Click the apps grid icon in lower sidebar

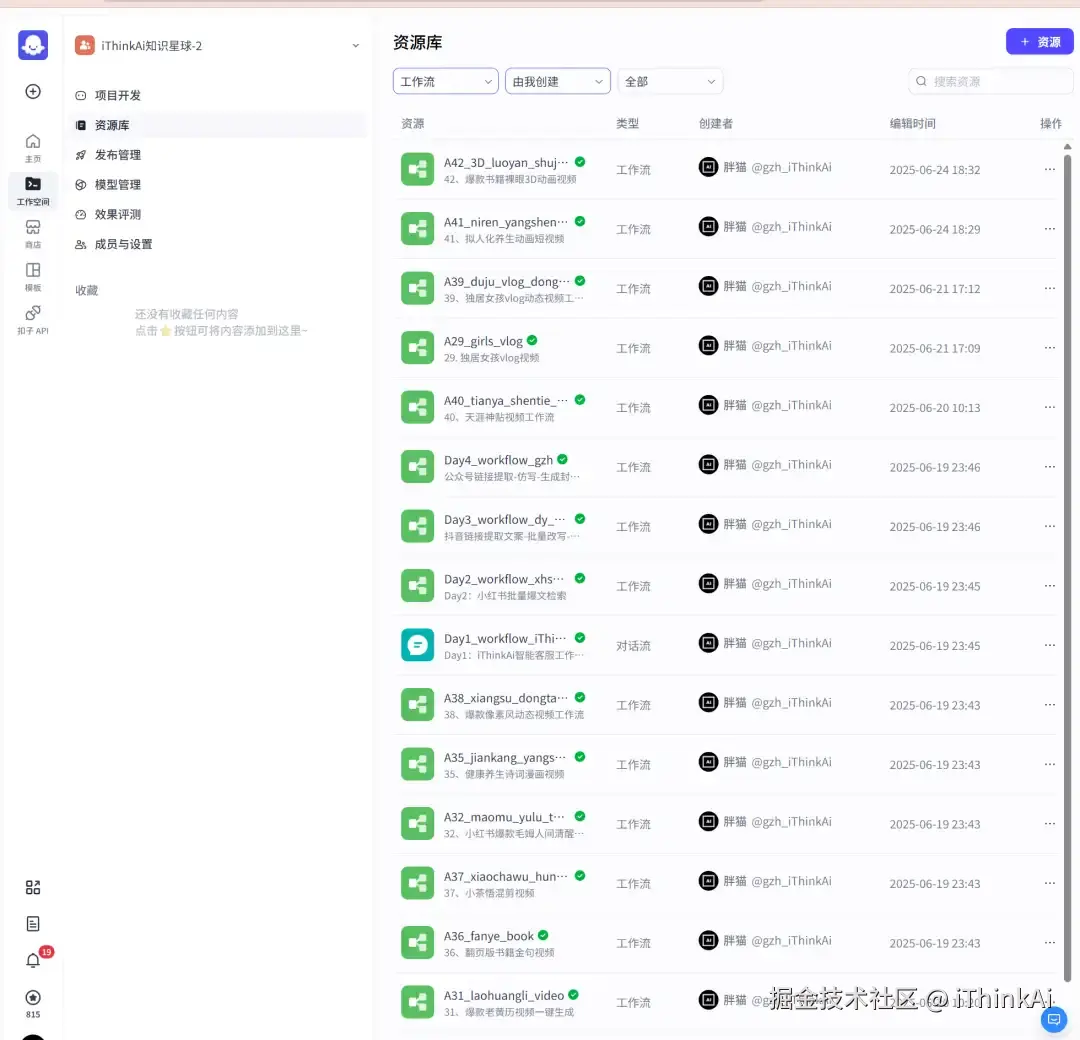[x=33, y=887]
